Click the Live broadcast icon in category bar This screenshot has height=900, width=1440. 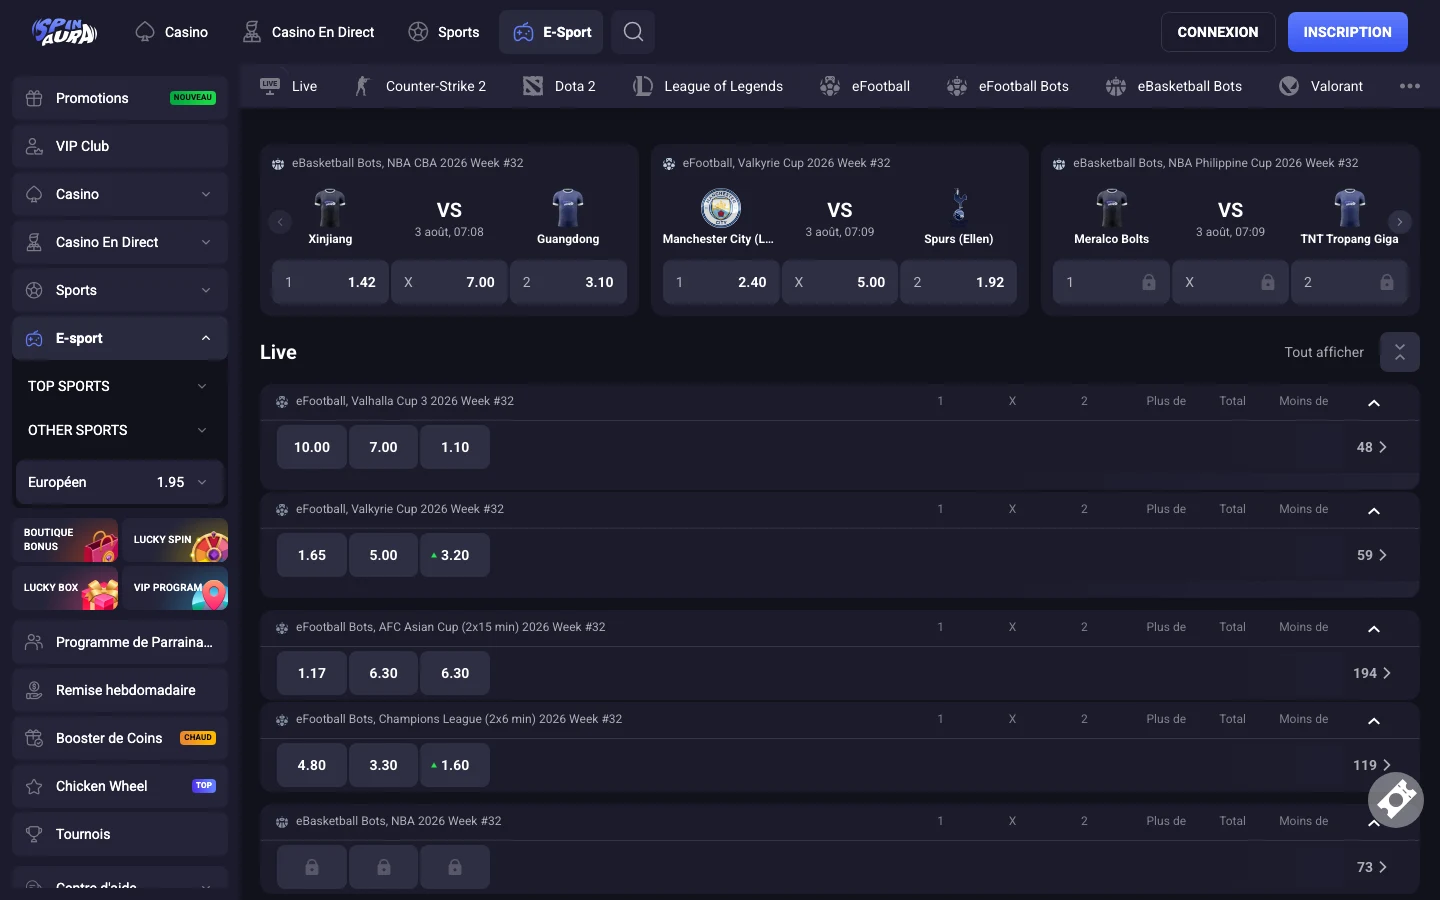[x=270, y=86]
